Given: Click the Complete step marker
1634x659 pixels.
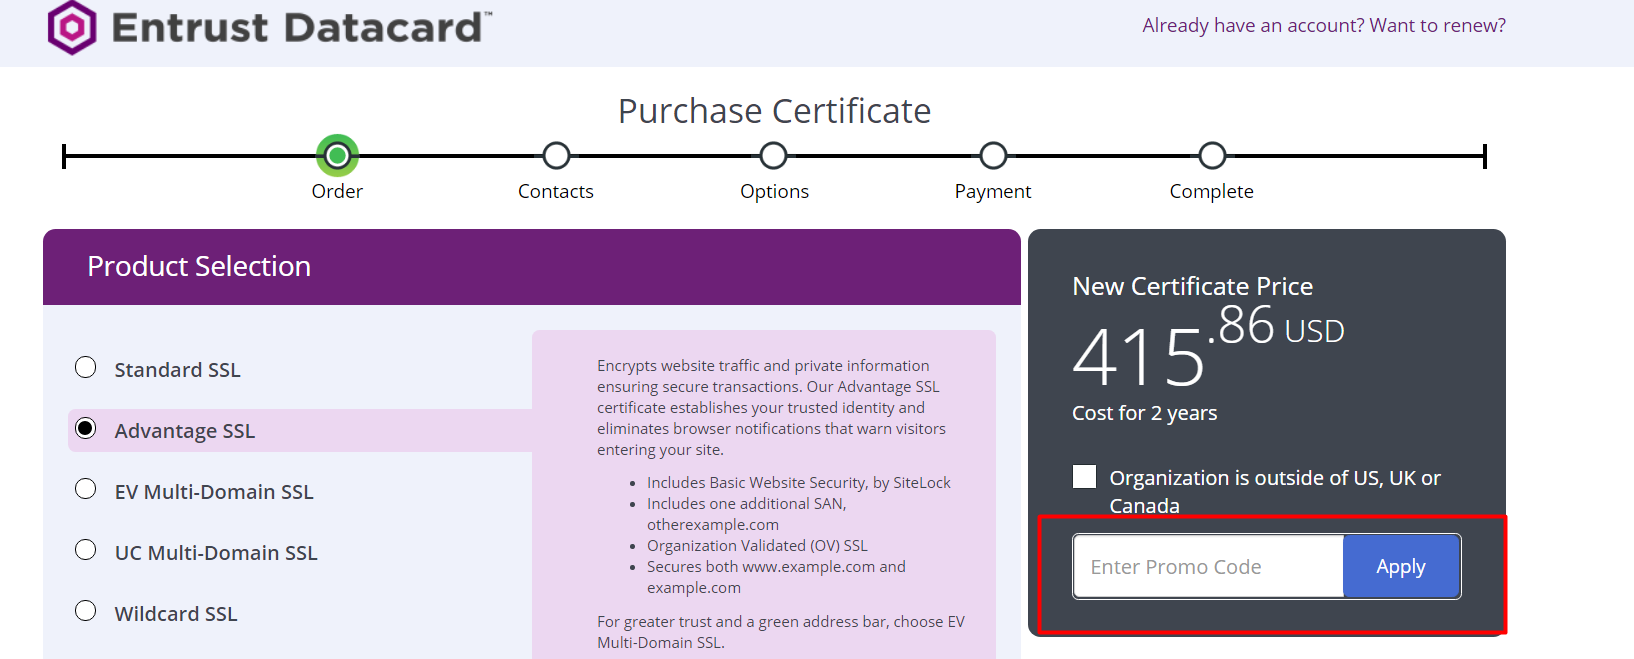Looking at the screenshot, I should click(1212, 156).
